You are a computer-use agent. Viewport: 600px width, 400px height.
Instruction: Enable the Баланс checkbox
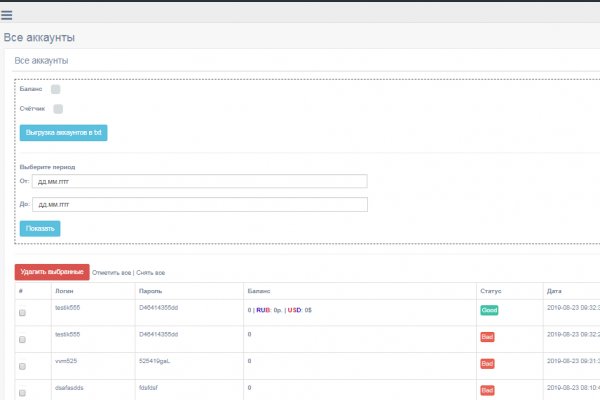pos(56,89)
